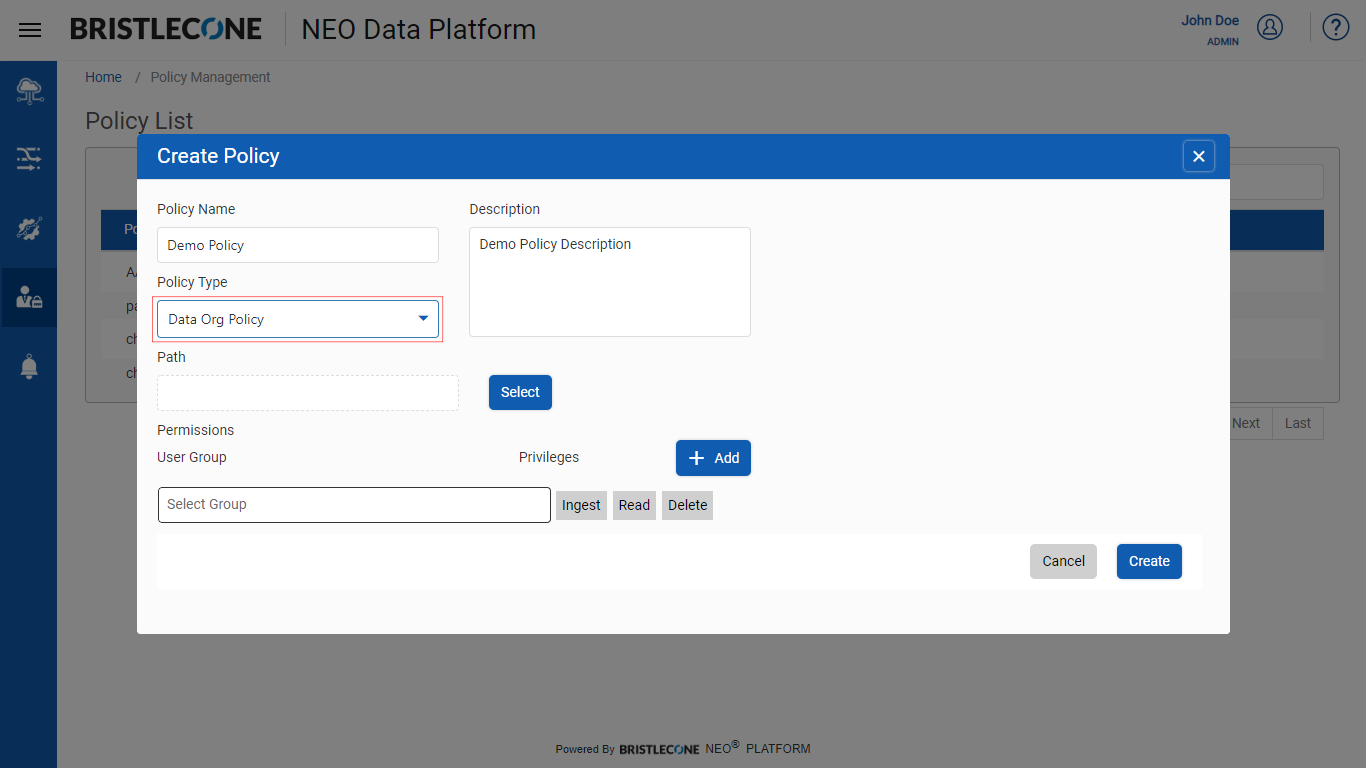Open the policy management sidebar icon
Viewport: 1366px width, 768px height.
tap(29, 297)
